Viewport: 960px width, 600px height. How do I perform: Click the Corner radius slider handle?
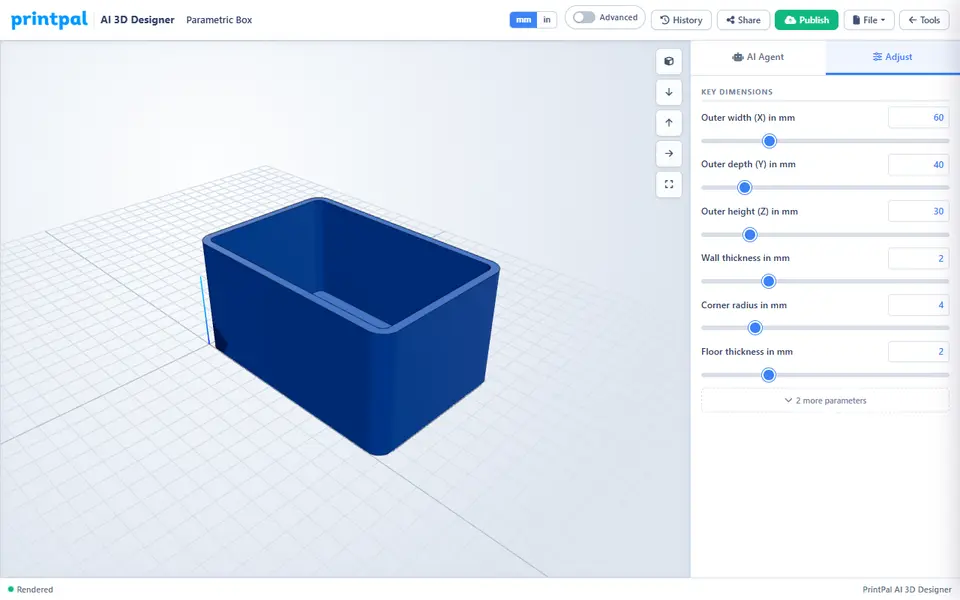pos(756,328)
